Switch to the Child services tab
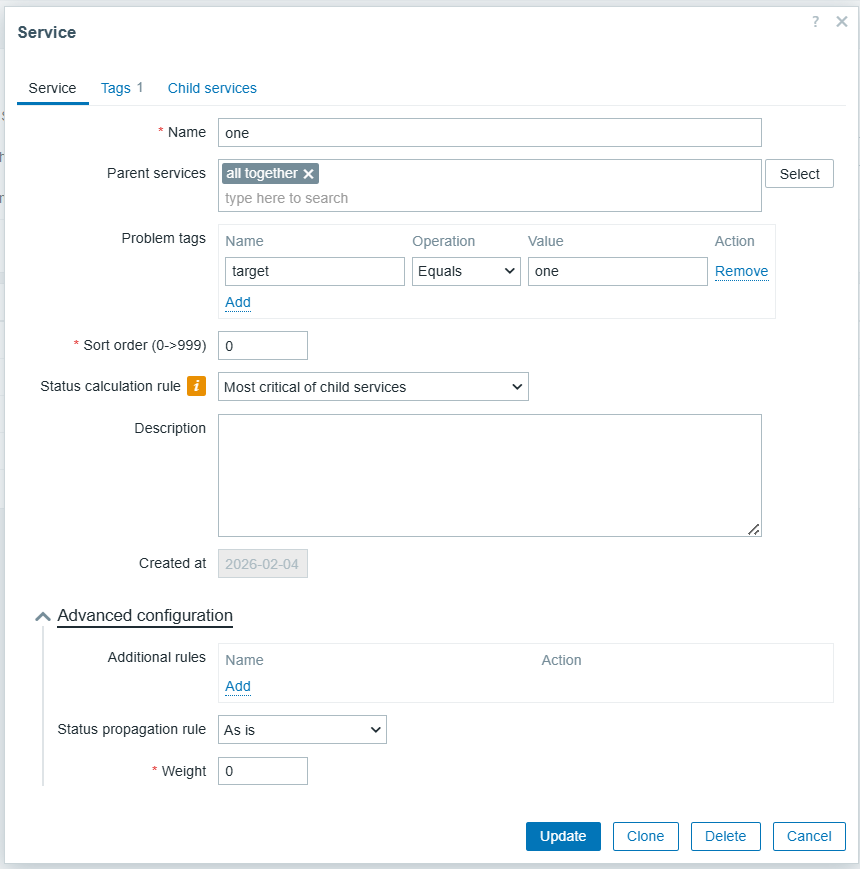 coord(212,88)
